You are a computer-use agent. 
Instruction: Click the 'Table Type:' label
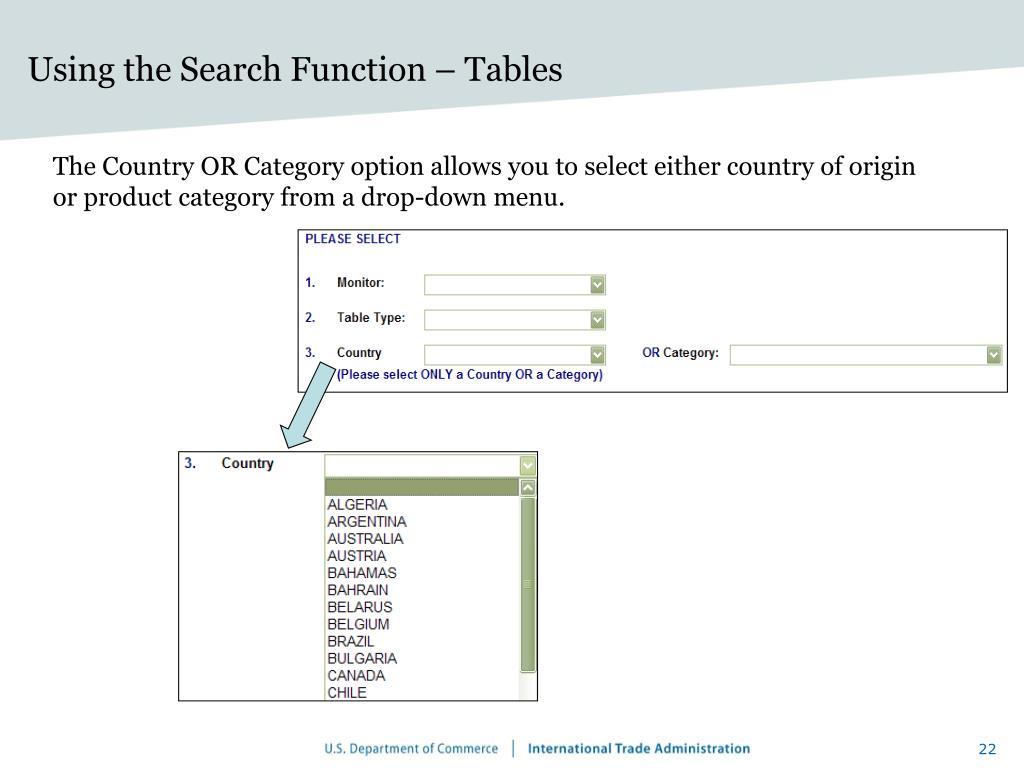[371, 318]
